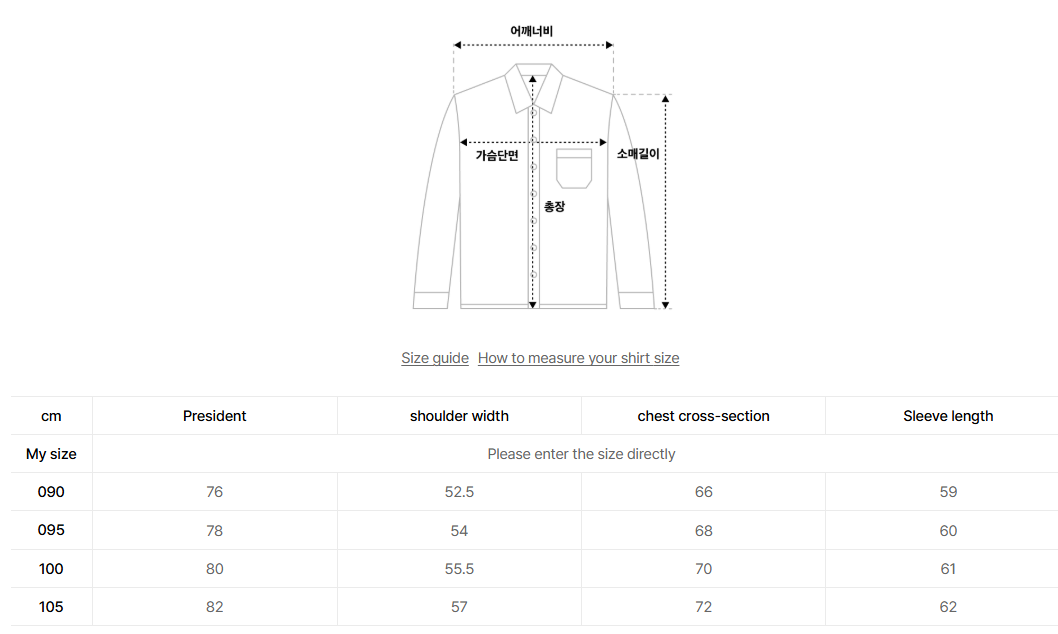Image resolution: width=1058 pixels, height=634 pixels.
Task: Select size 090 row label
Action: pos(50,491)
